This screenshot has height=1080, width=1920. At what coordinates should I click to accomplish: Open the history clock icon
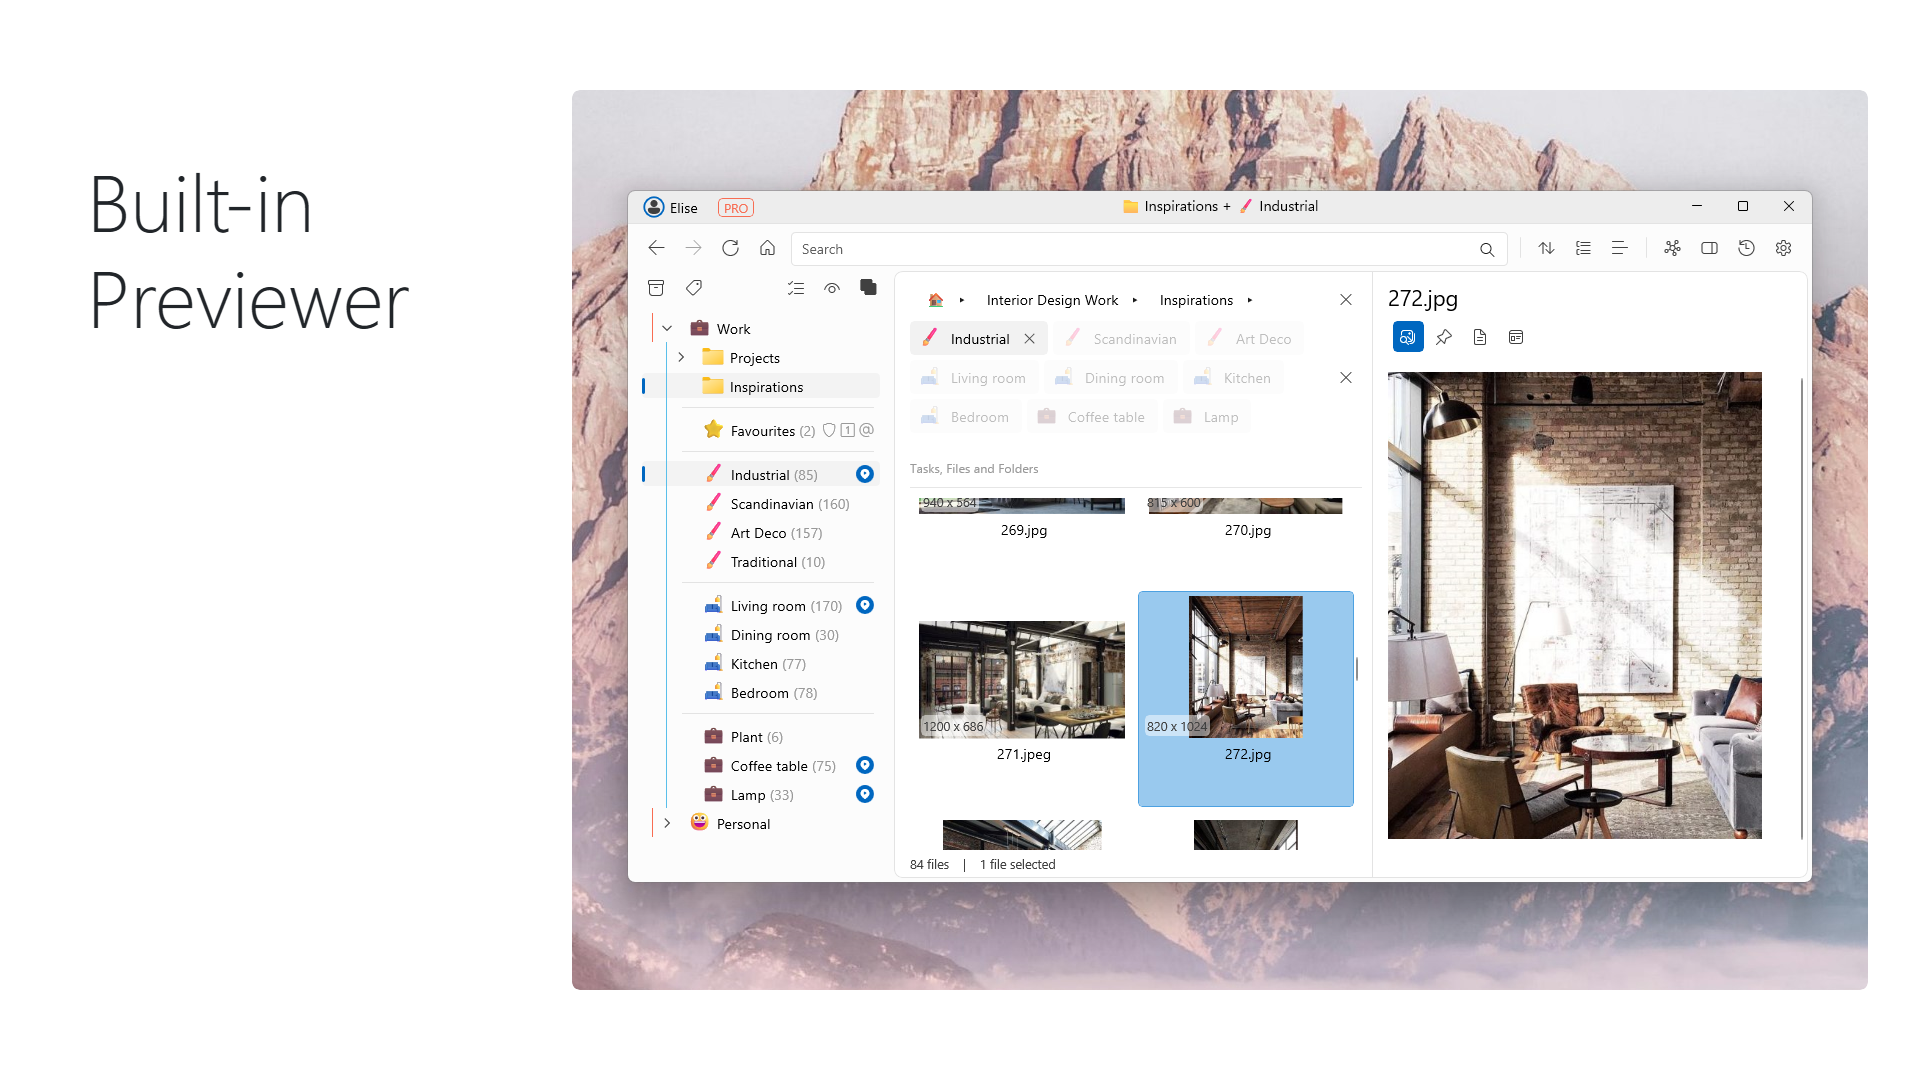click(1746, 248)
